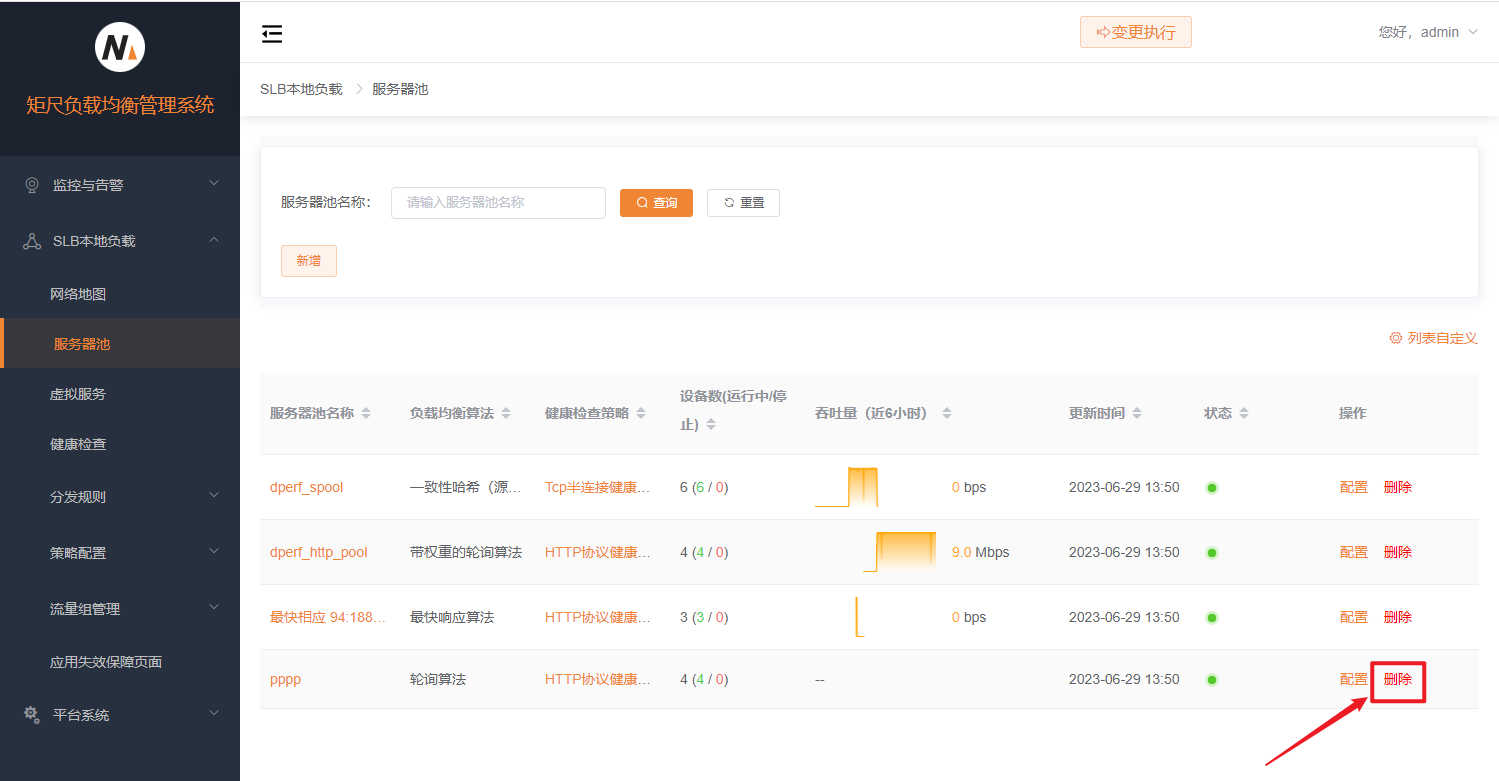Select the 平台系统 gear icon in sidebar
Image resolution: width=1499 pixels, height=781 pixels.
point(30,714)
